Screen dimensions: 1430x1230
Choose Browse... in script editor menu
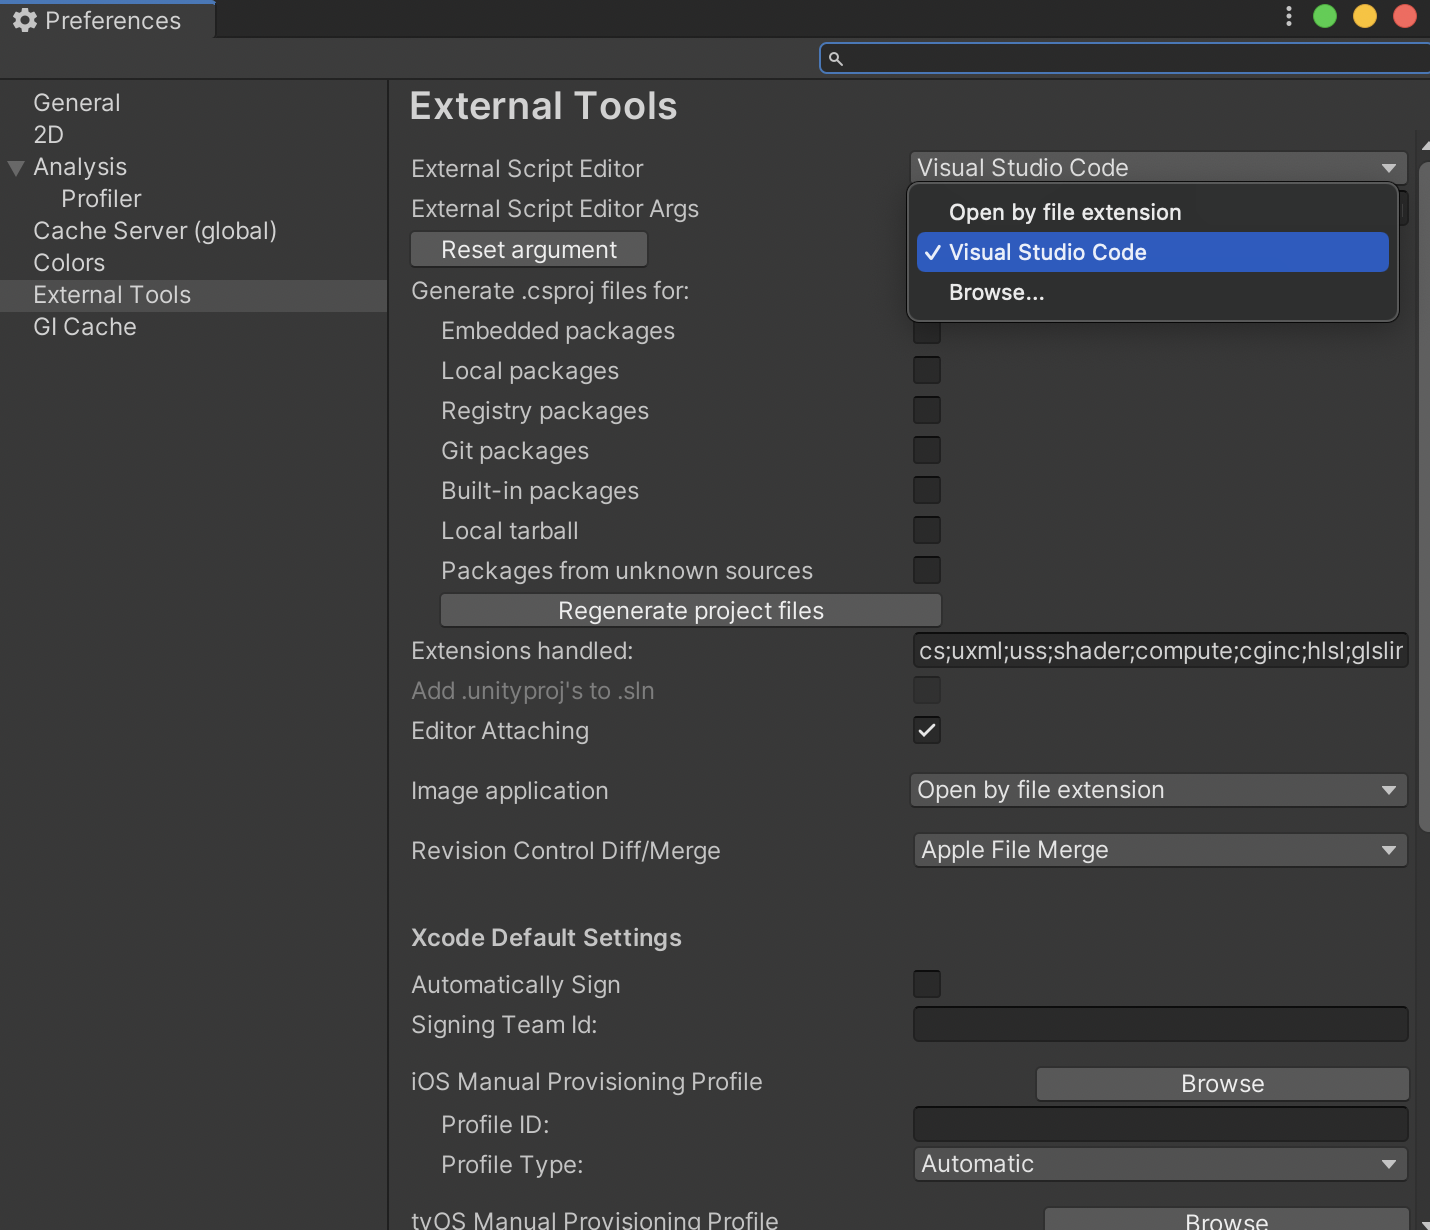(x=1153, y=292)
